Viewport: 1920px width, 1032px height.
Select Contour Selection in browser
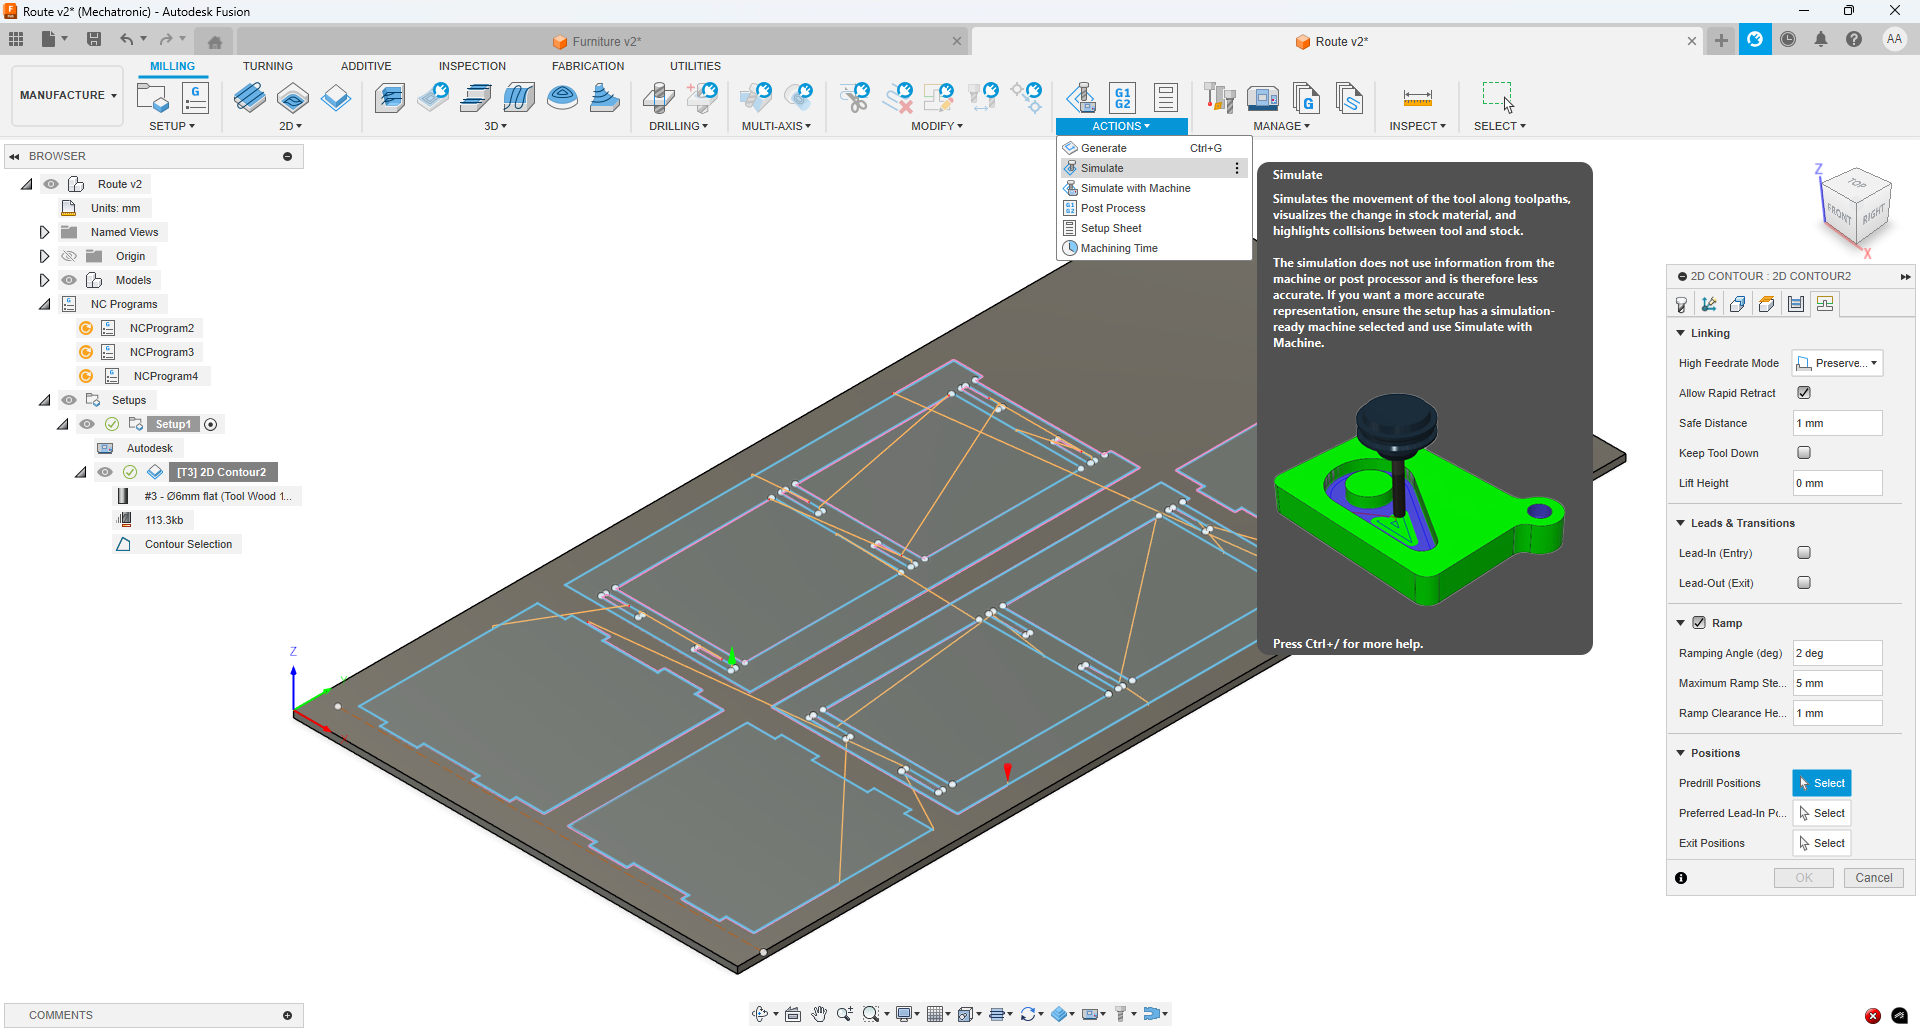pos(188,544)
